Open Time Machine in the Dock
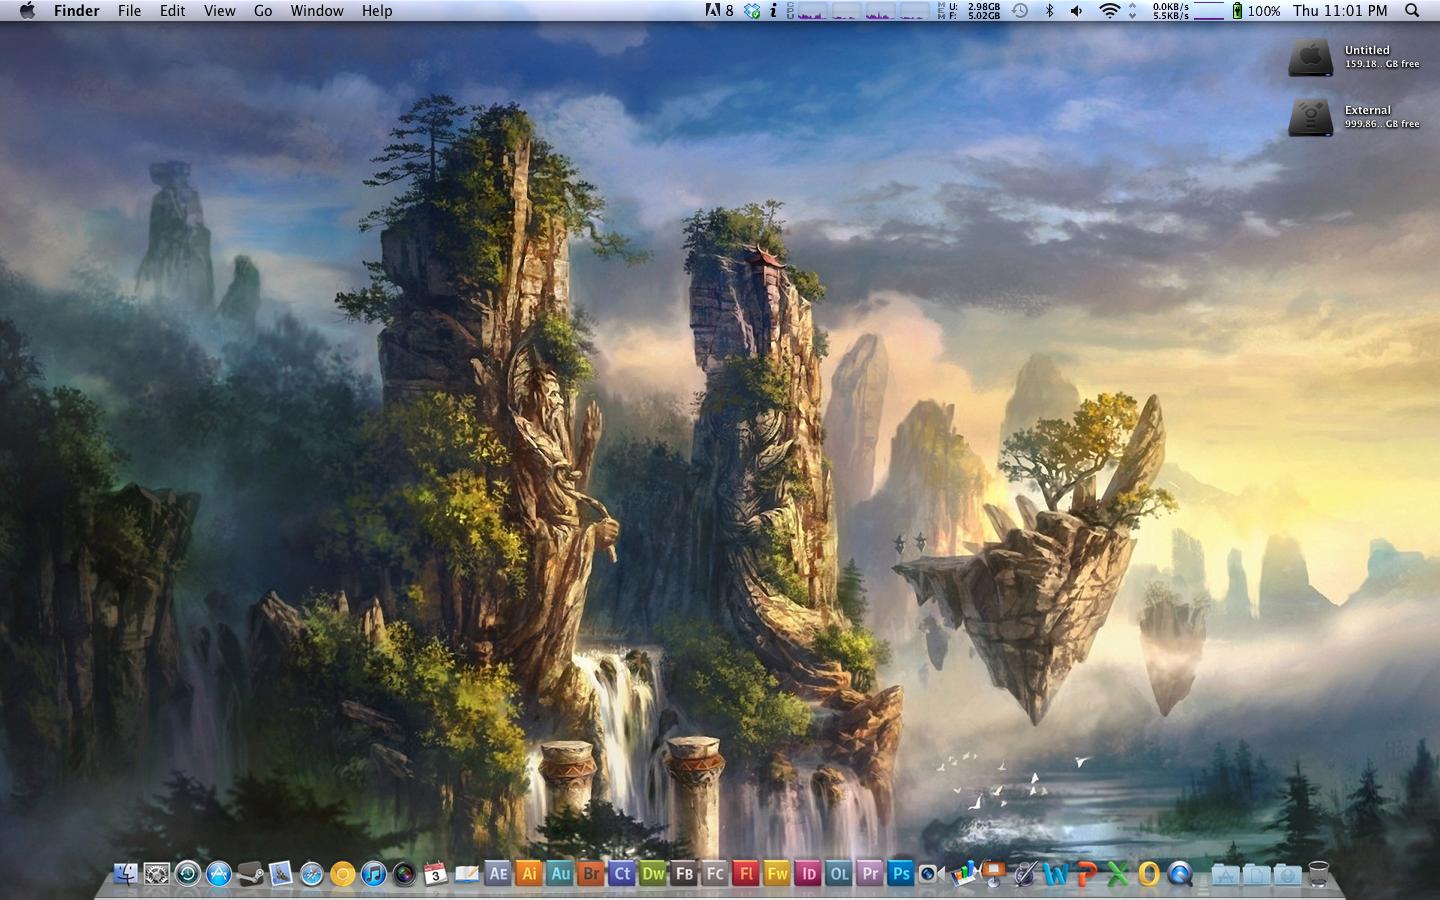This screenshot has width=1440, height=900. pyautogui.click(x=187, y=874)
